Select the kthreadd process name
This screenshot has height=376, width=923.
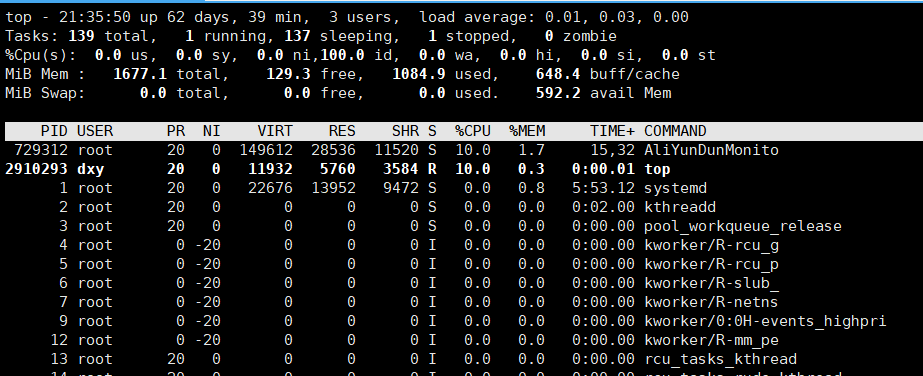coord(680,207)
